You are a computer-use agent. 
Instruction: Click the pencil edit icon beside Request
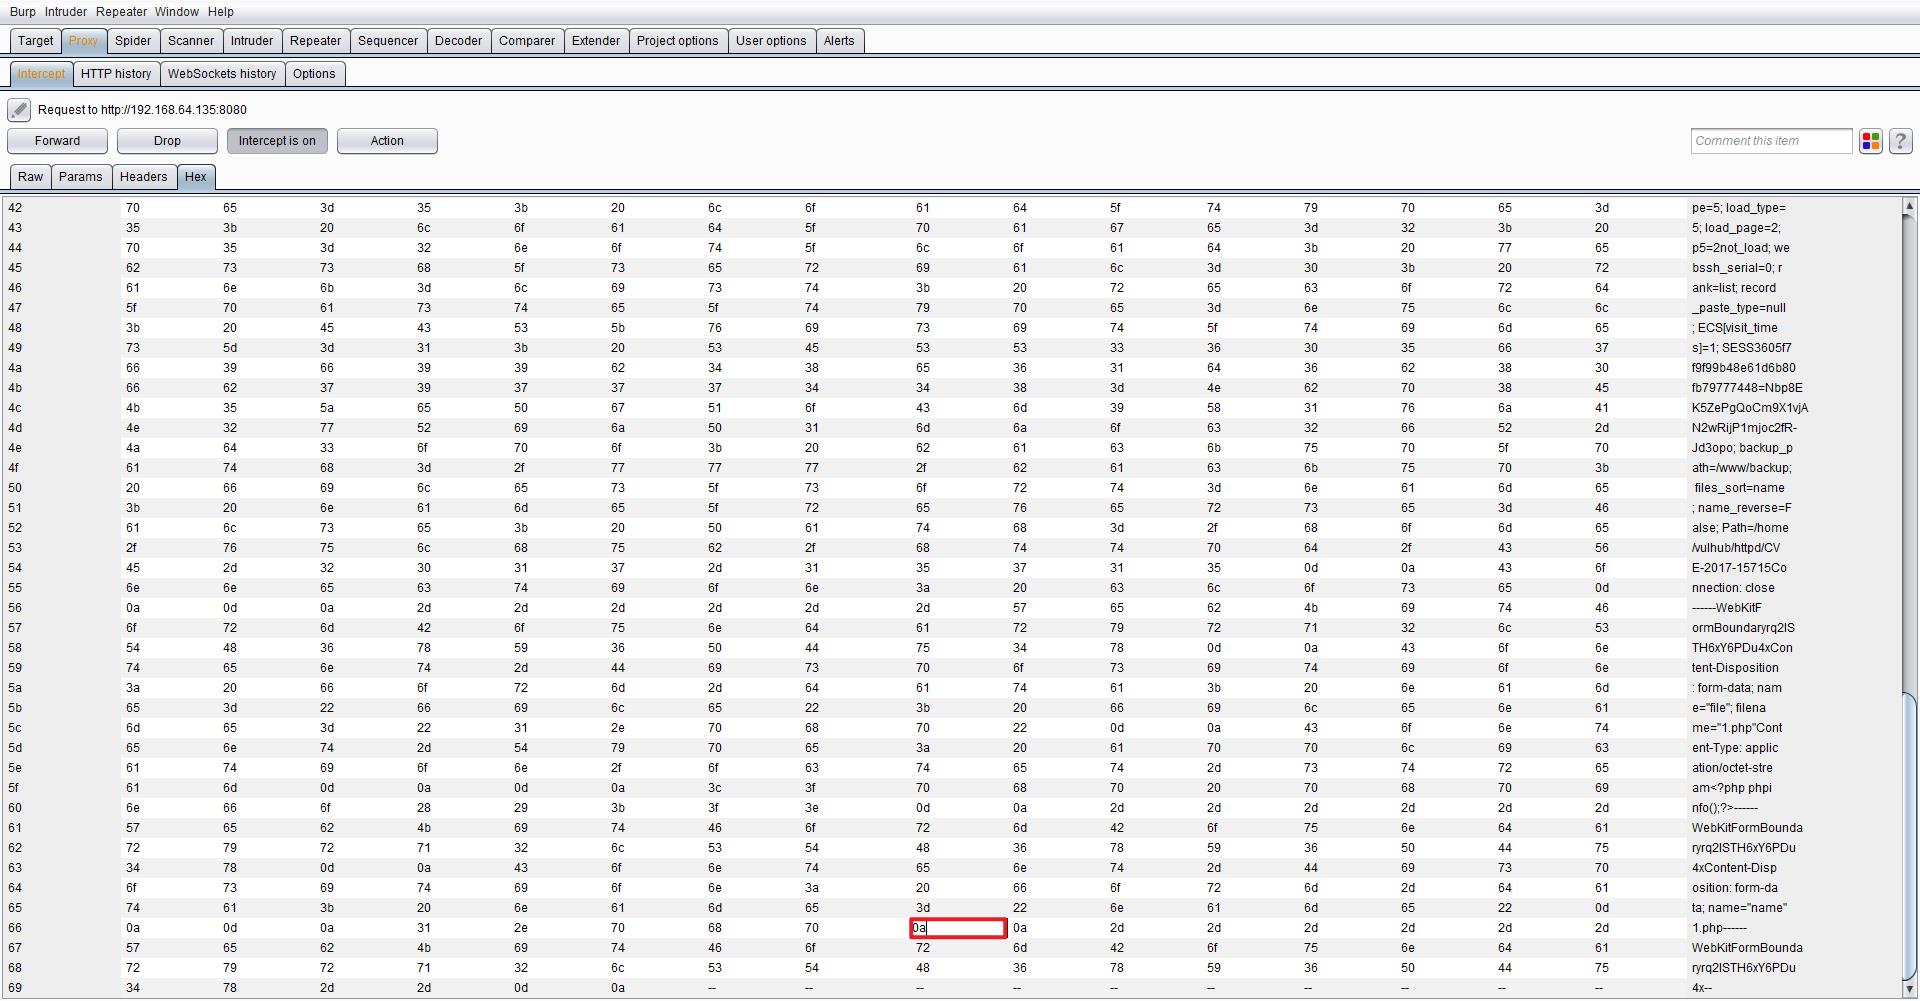coord(19,110)
